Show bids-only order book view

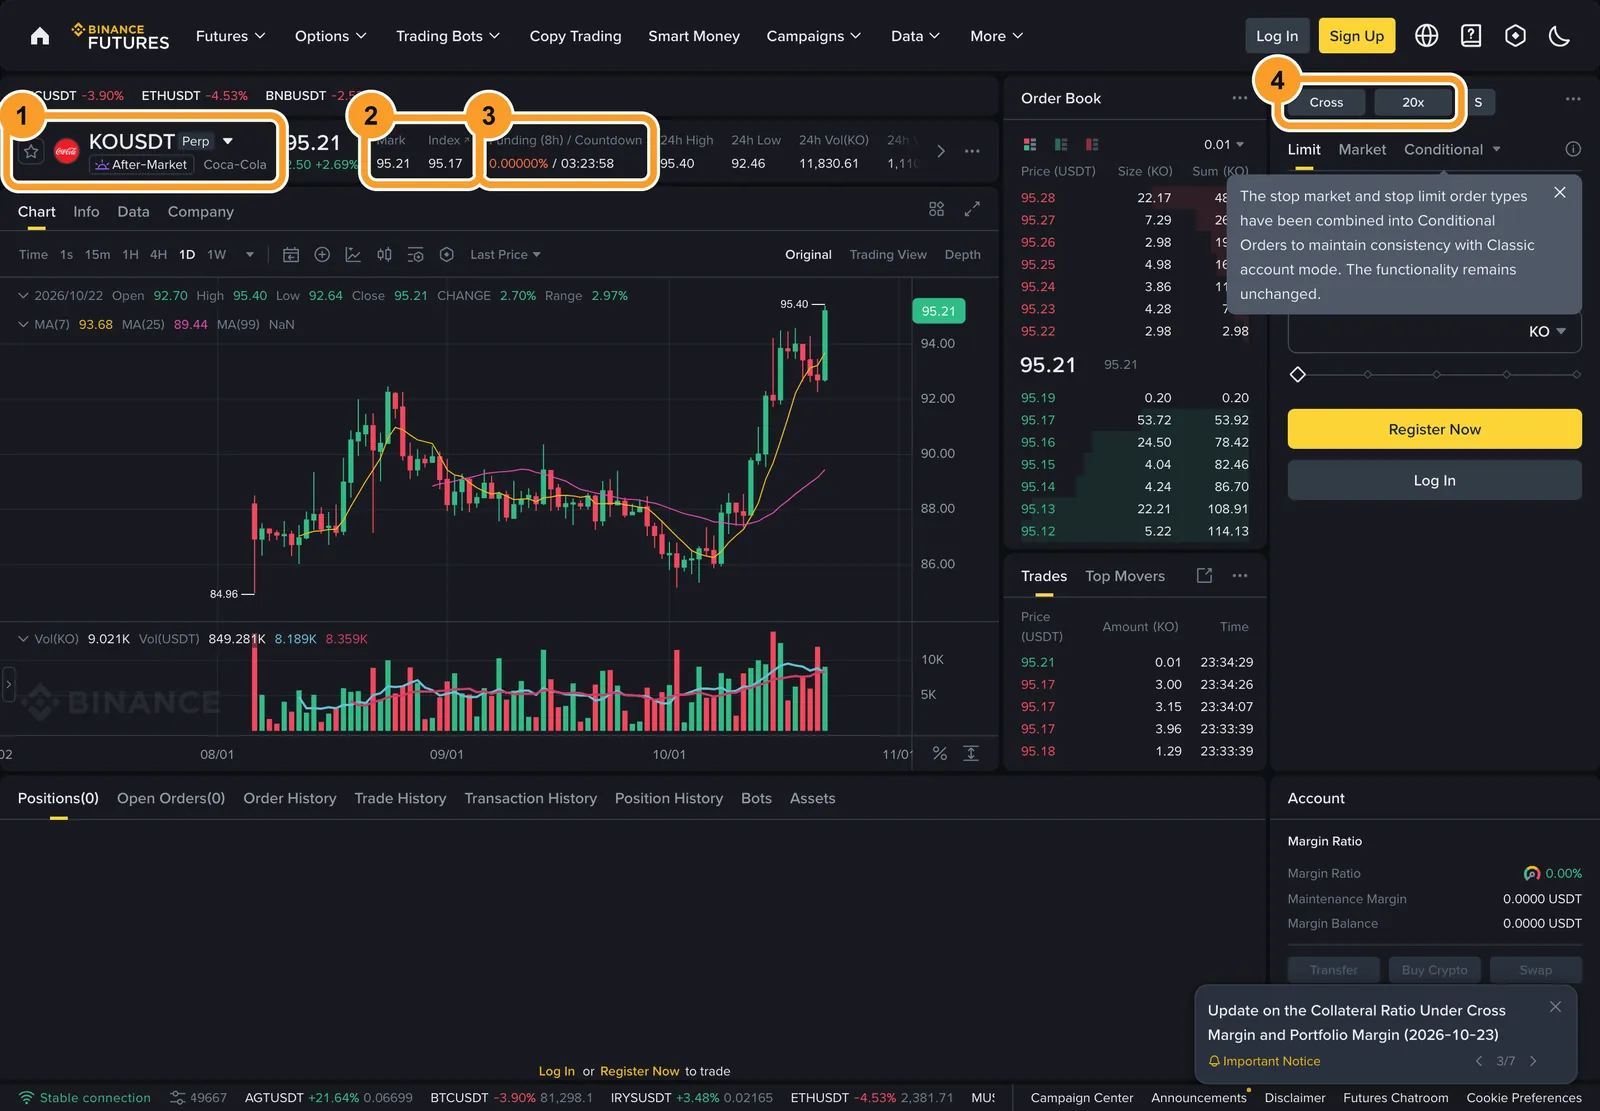[x=1061, y=145]
